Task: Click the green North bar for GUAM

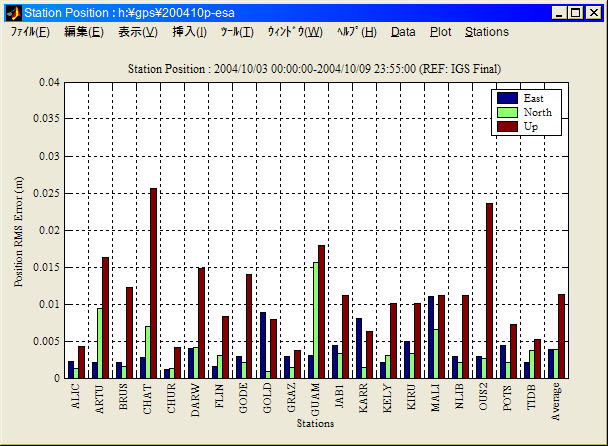Action: point(315,320)
